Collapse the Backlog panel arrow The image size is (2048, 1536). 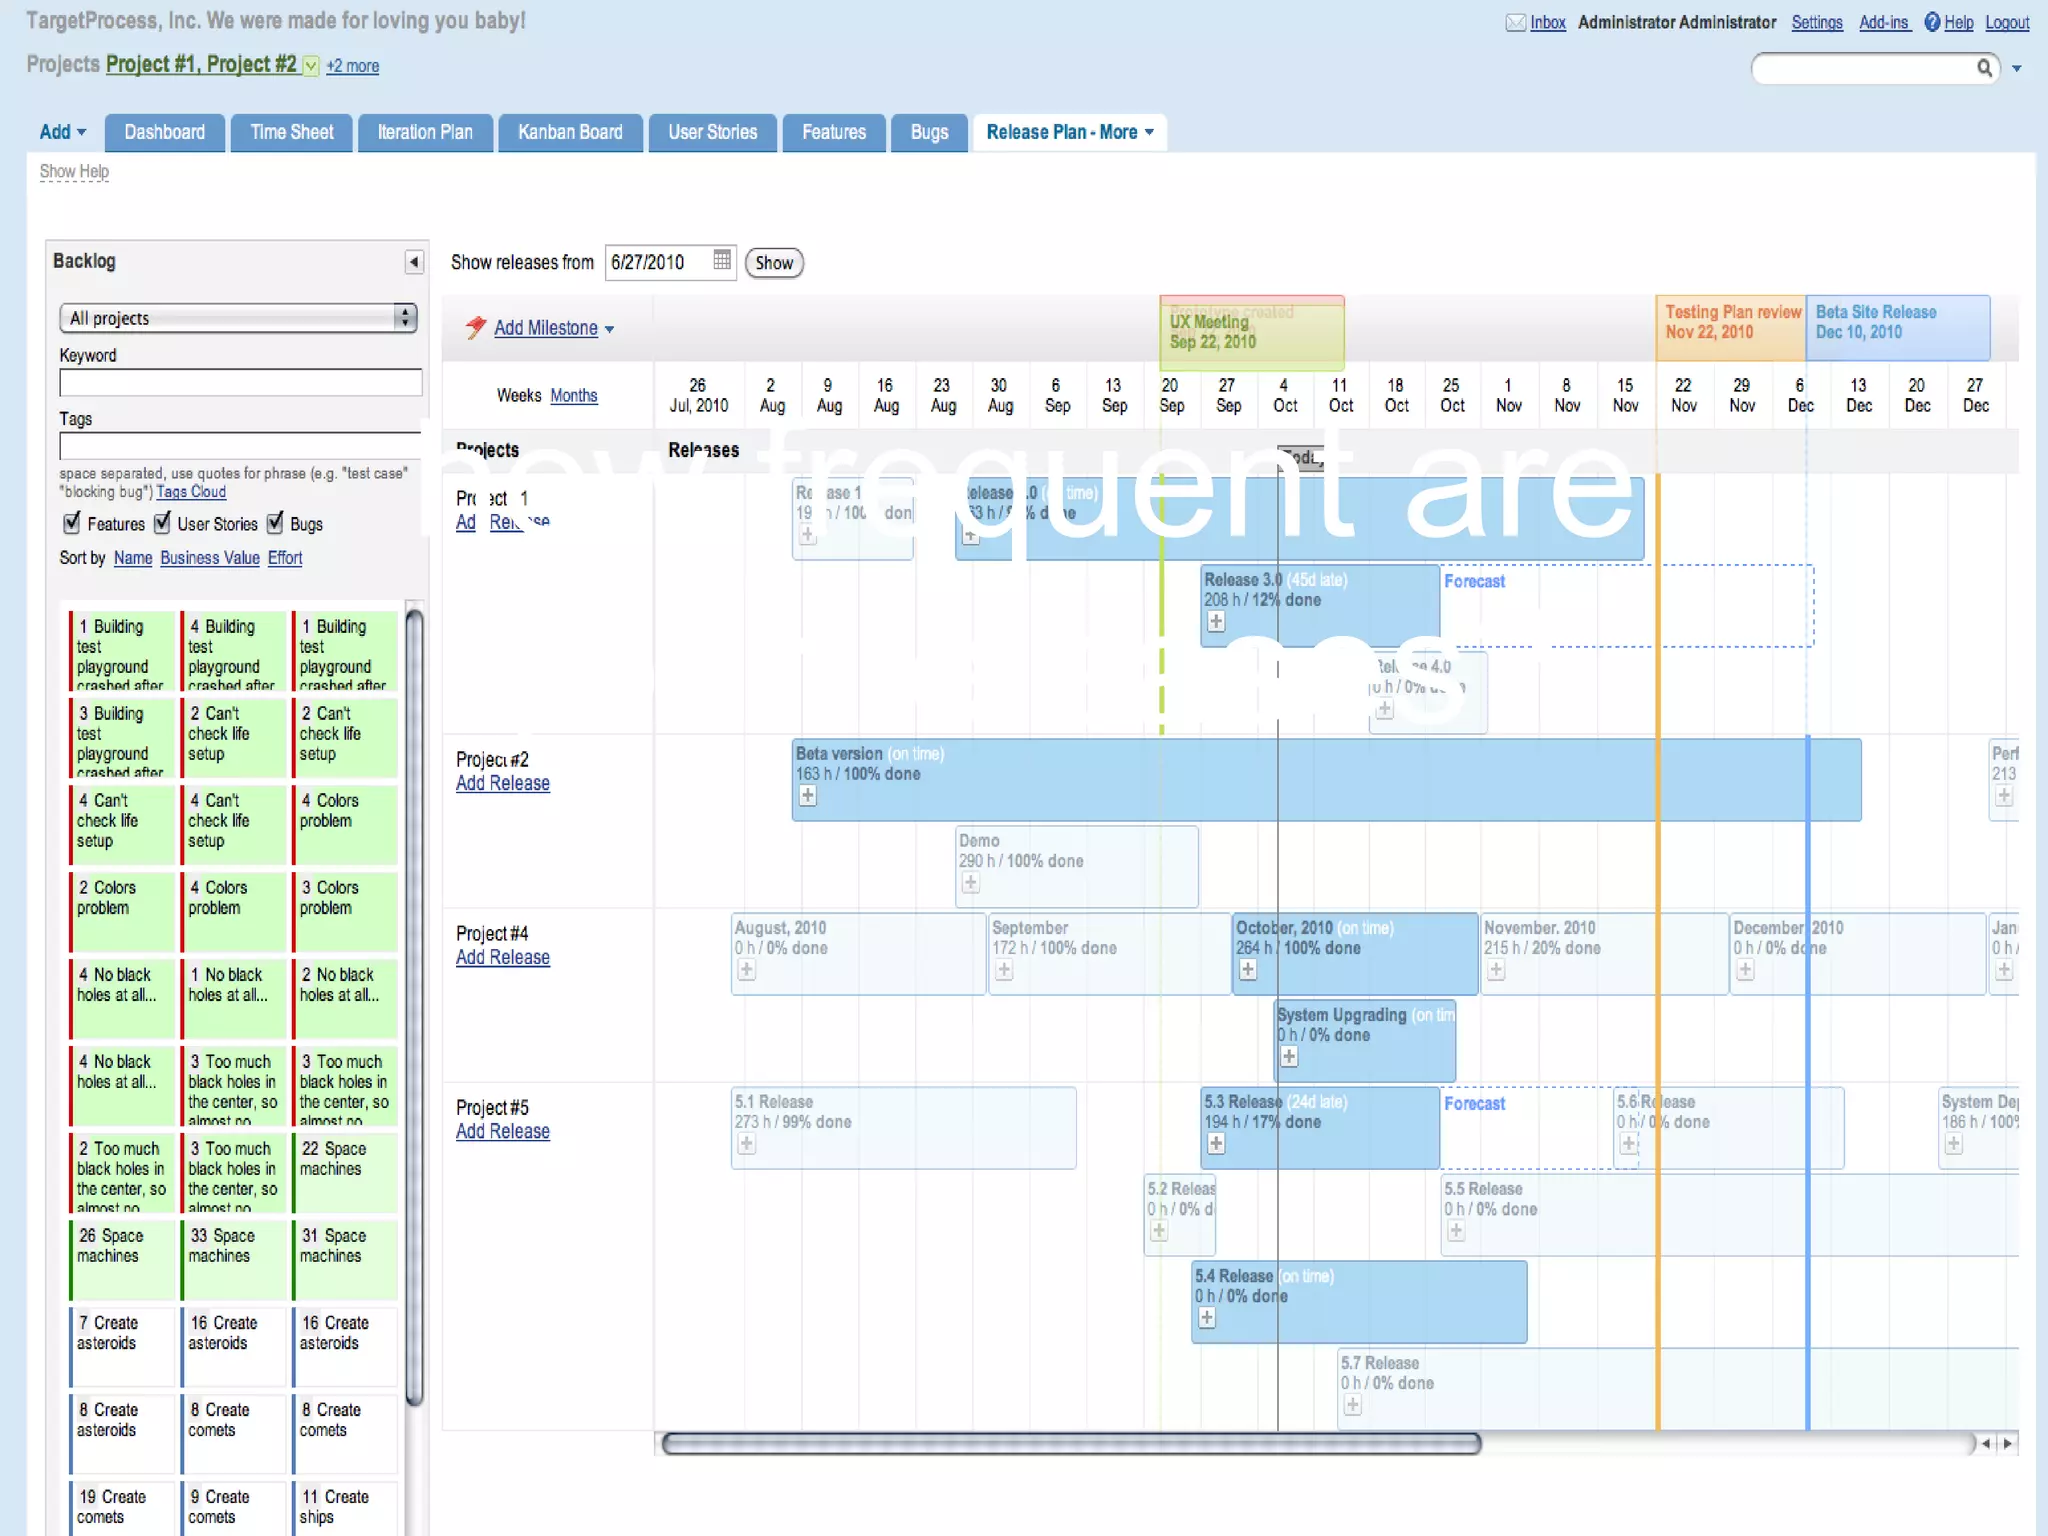413,262
